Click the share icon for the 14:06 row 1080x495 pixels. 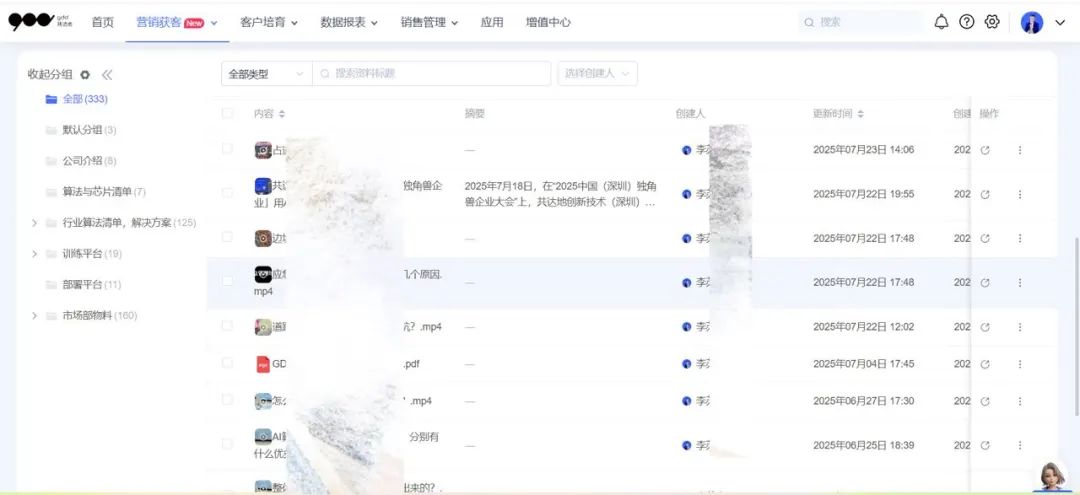pos(985,150)
